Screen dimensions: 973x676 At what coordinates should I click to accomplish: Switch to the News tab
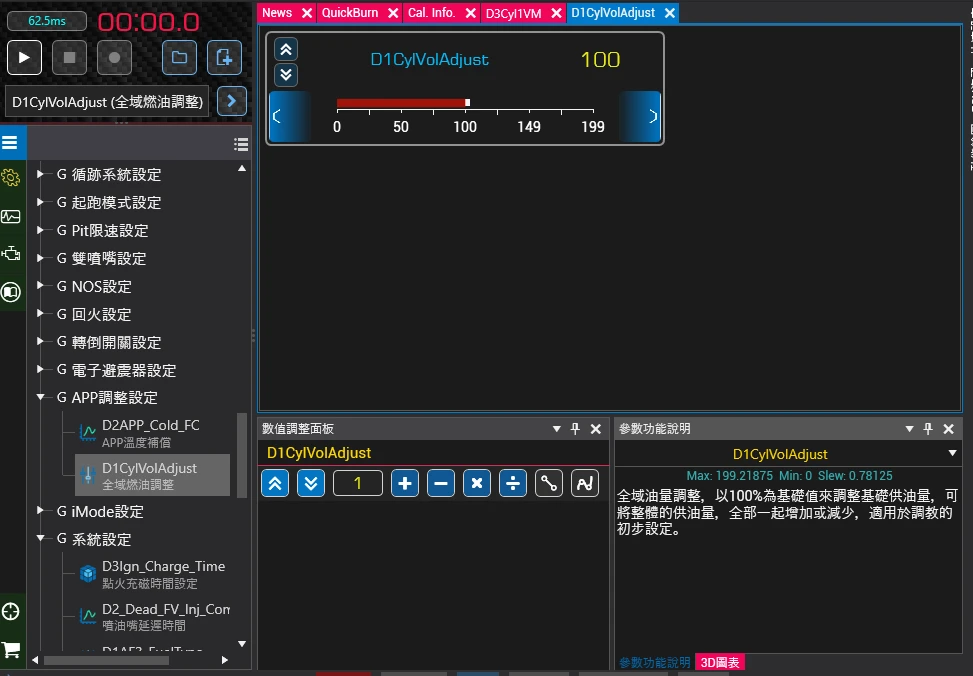tap(277, 13)
